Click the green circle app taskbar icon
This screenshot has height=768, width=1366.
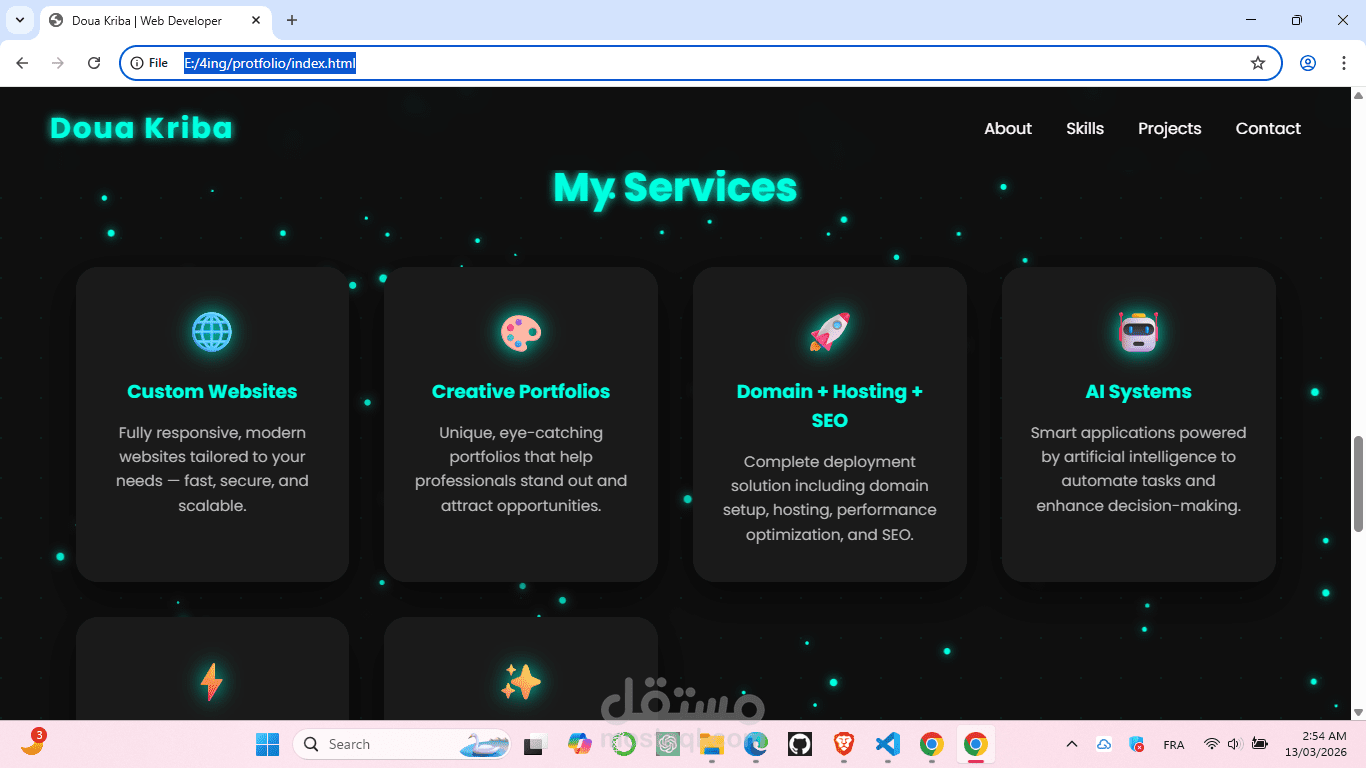tap(624, 744)
